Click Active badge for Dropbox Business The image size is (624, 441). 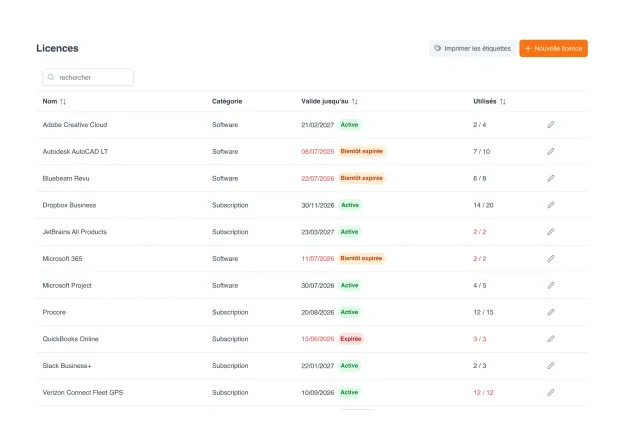(350, 205)
